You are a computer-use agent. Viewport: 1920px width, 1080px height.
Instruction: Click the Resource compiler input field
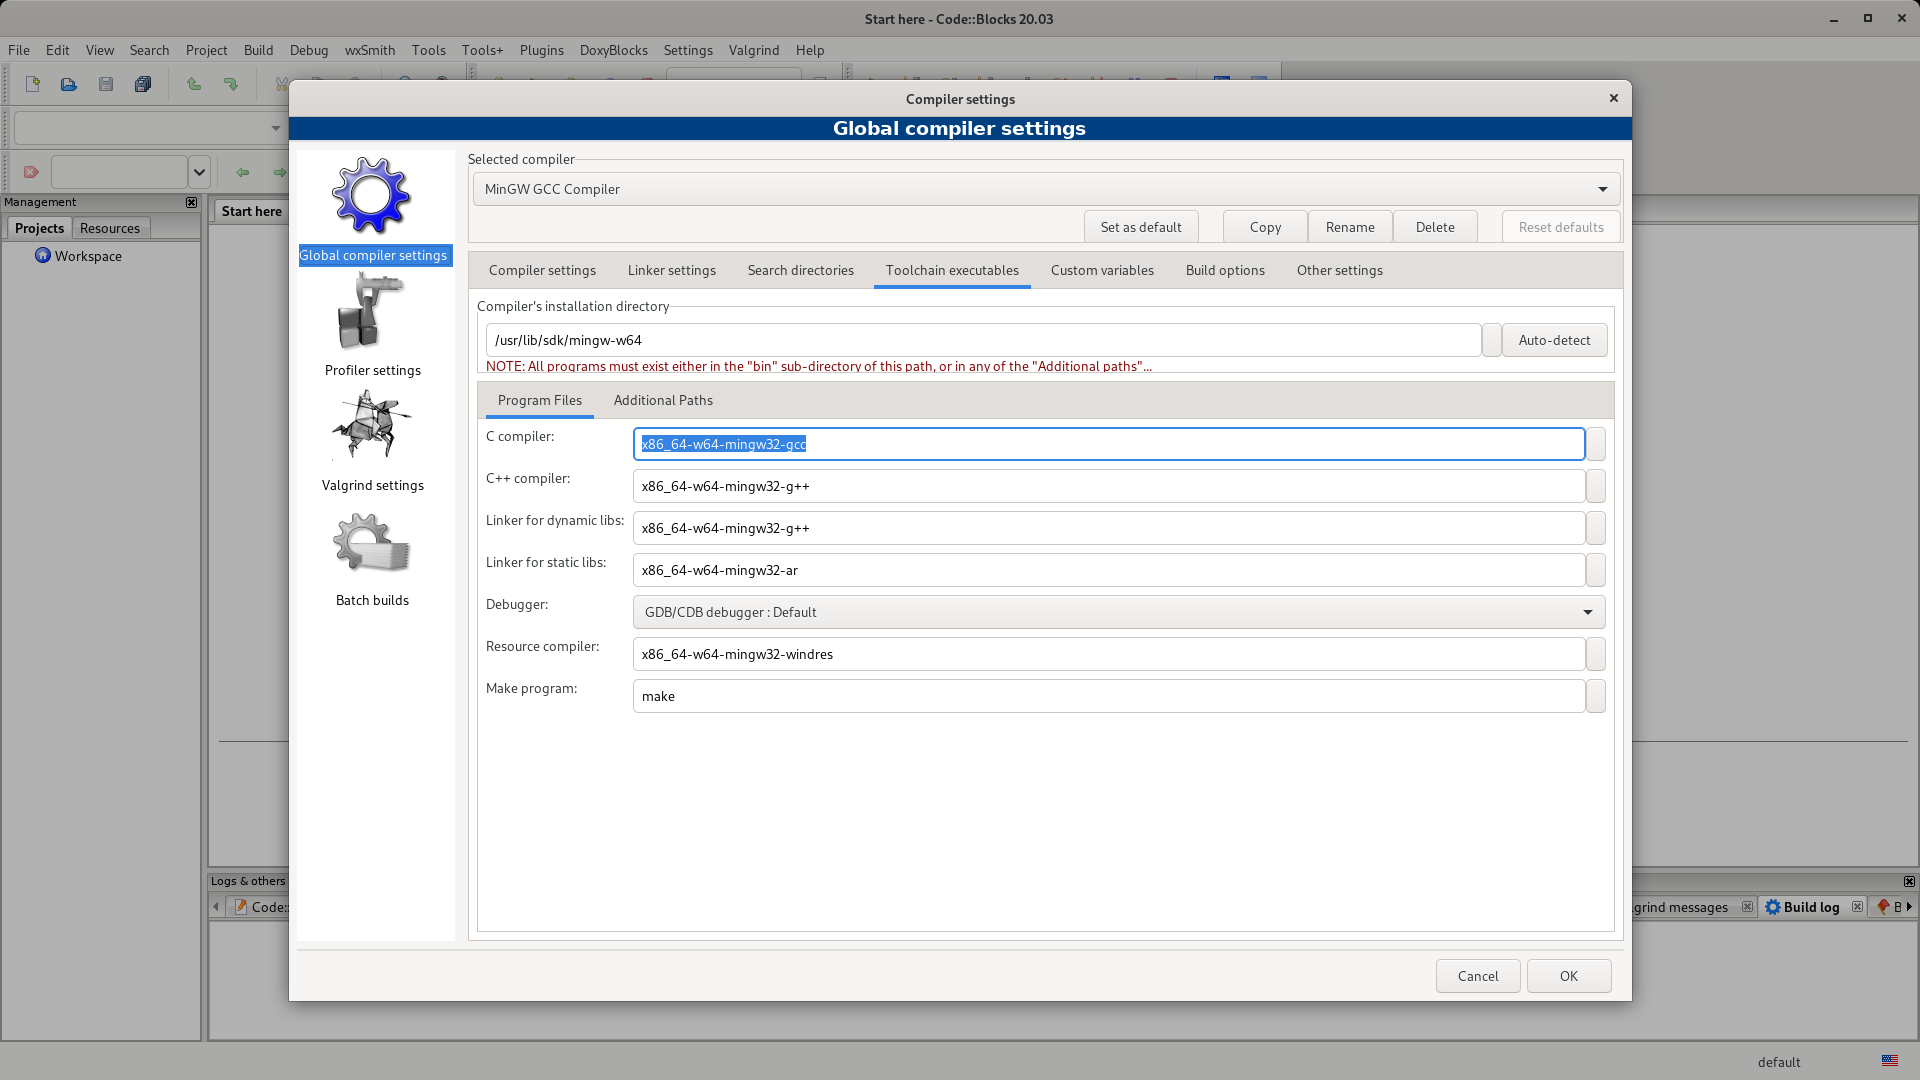click(x=1109, y=654)
